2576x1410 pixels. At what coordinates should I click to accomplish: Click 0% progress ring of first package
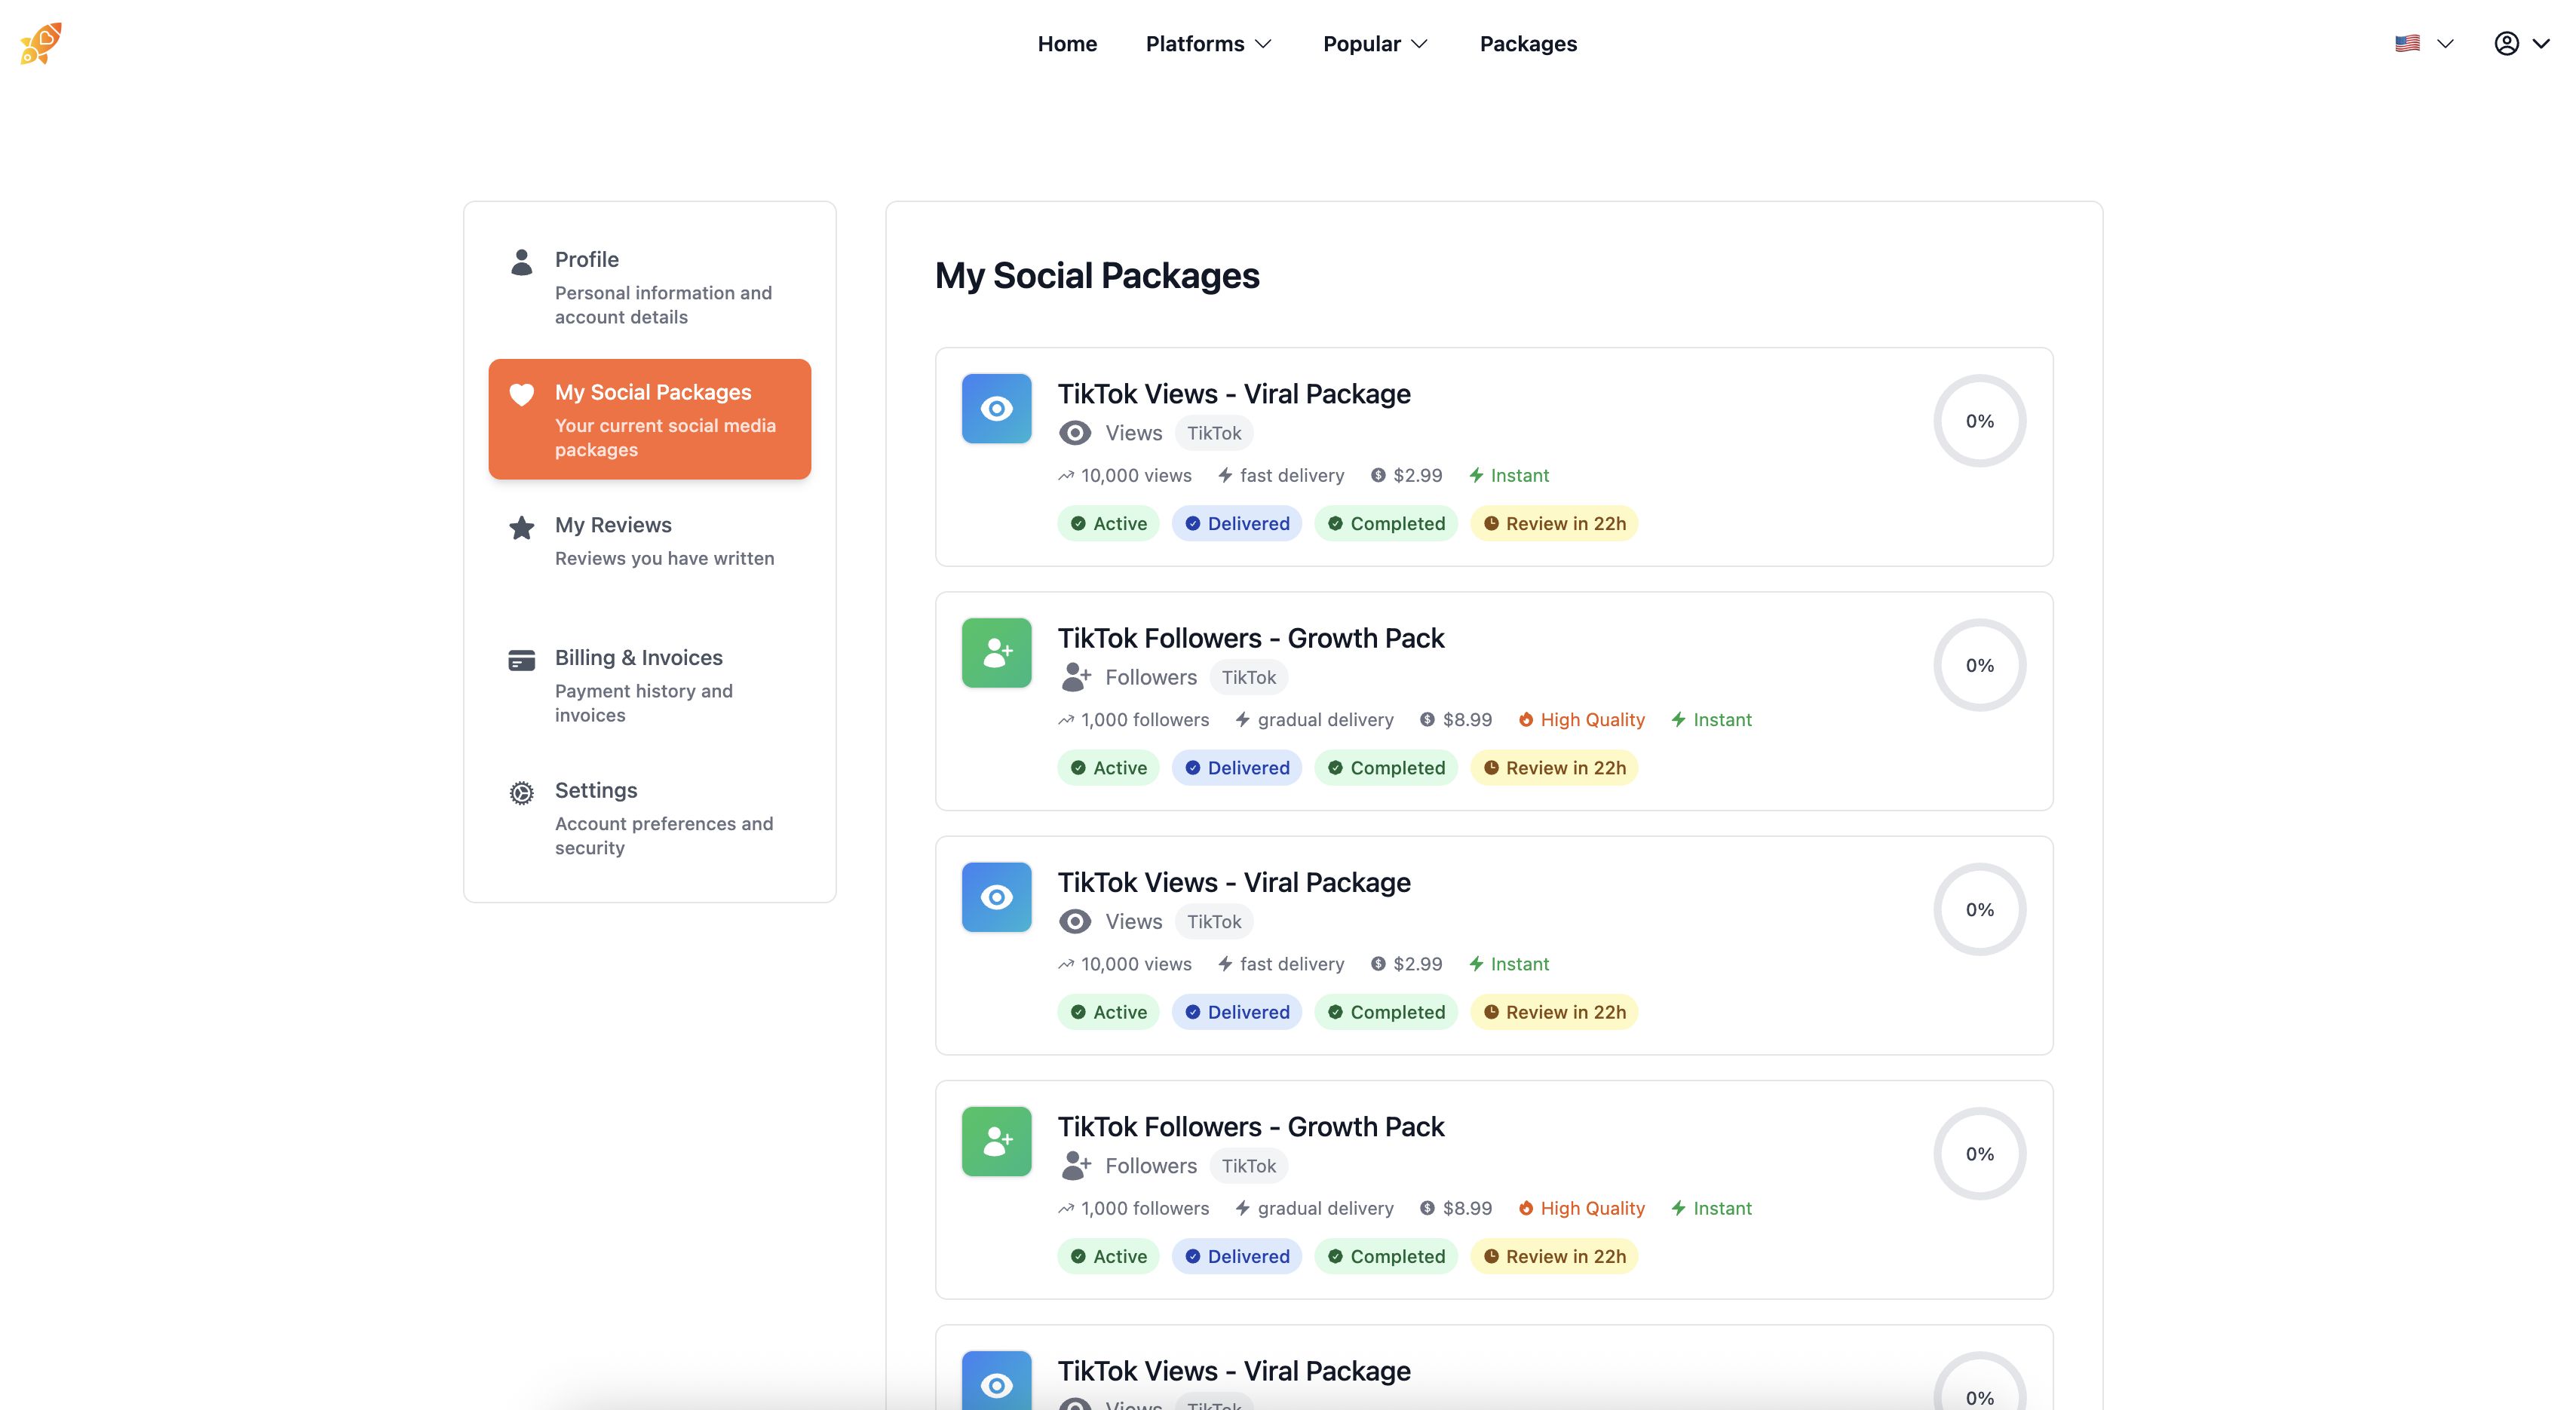click(x=1979, y=421)
